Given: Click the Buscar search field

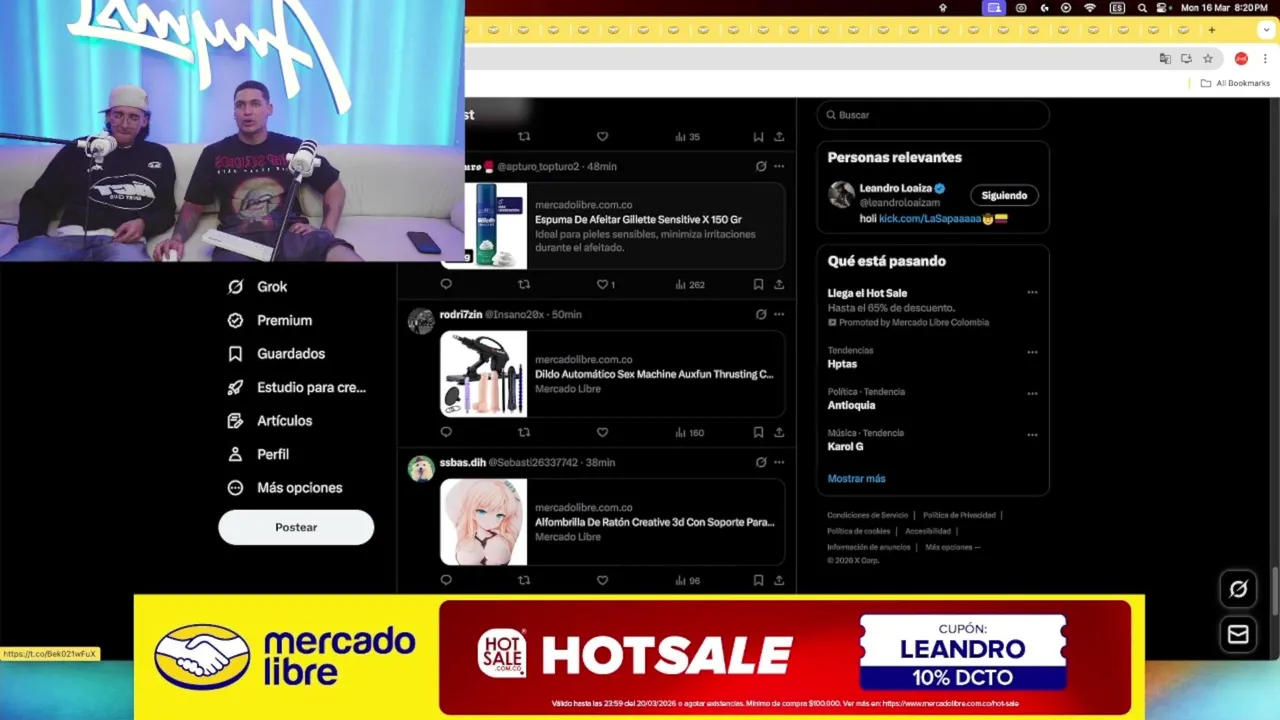Looking at the screenshot, I should click(933, 115).
